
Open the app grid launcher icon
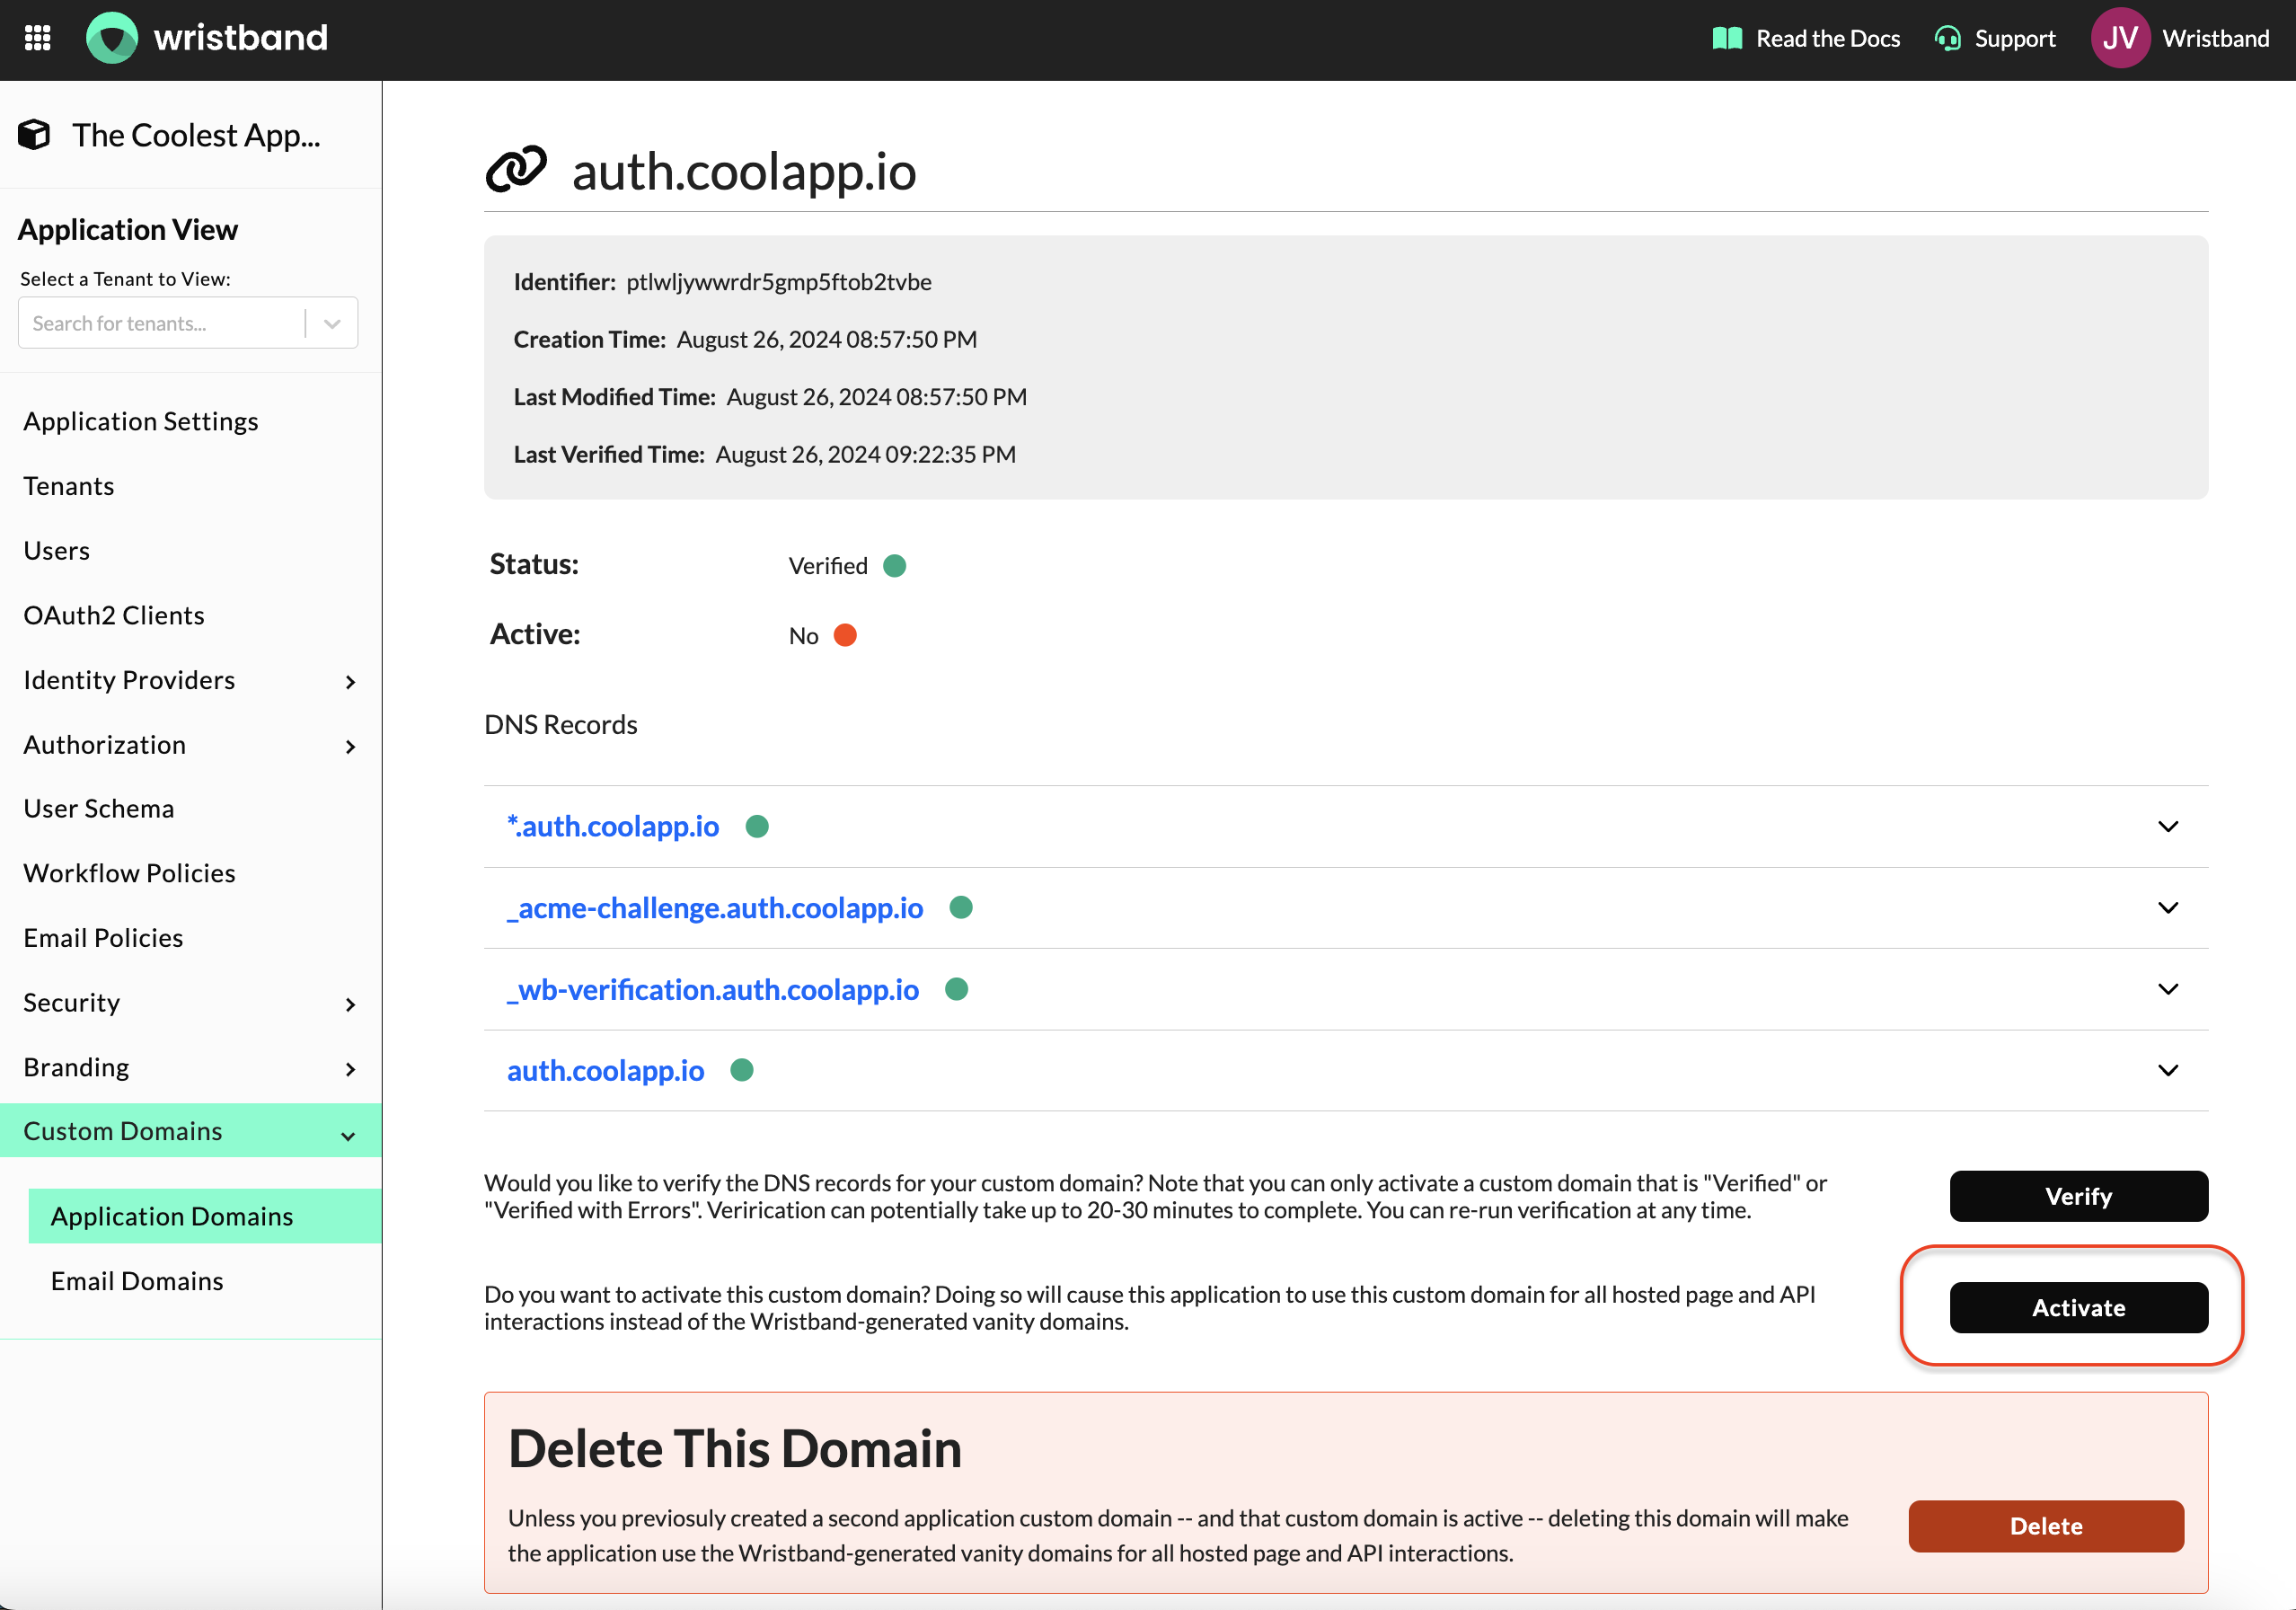pyautogui.click(x=38, y=38)
